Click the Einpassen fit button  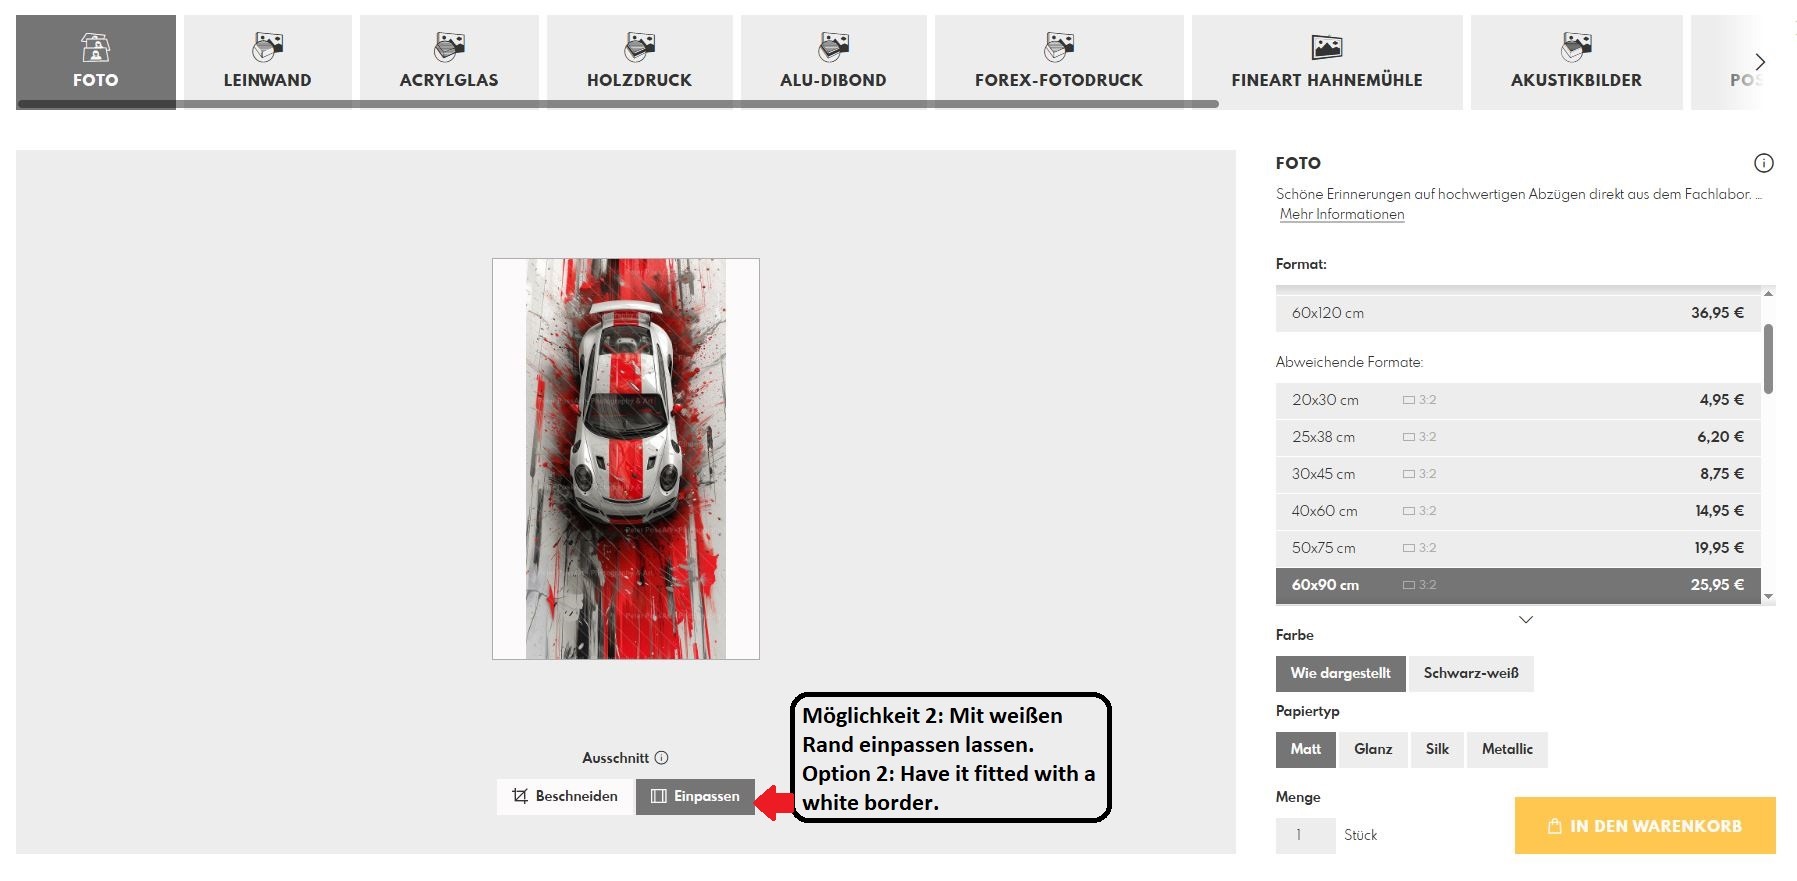click(x=695, y=796)
